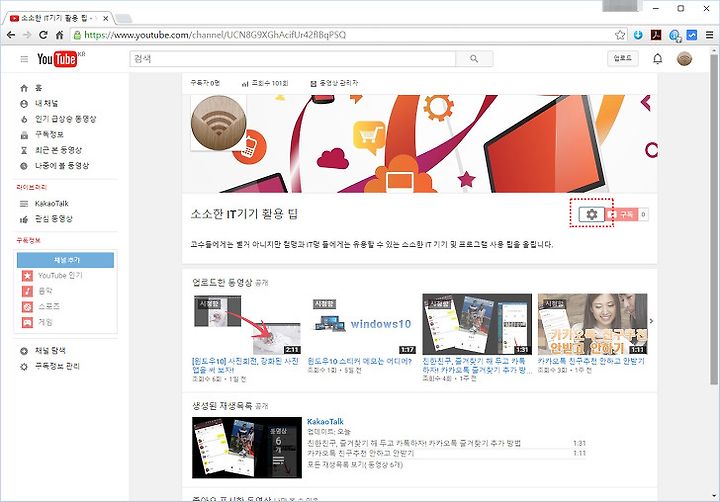Click the search magnifier button
Viewport: 720px width, 502px height.
click(474, 59)
